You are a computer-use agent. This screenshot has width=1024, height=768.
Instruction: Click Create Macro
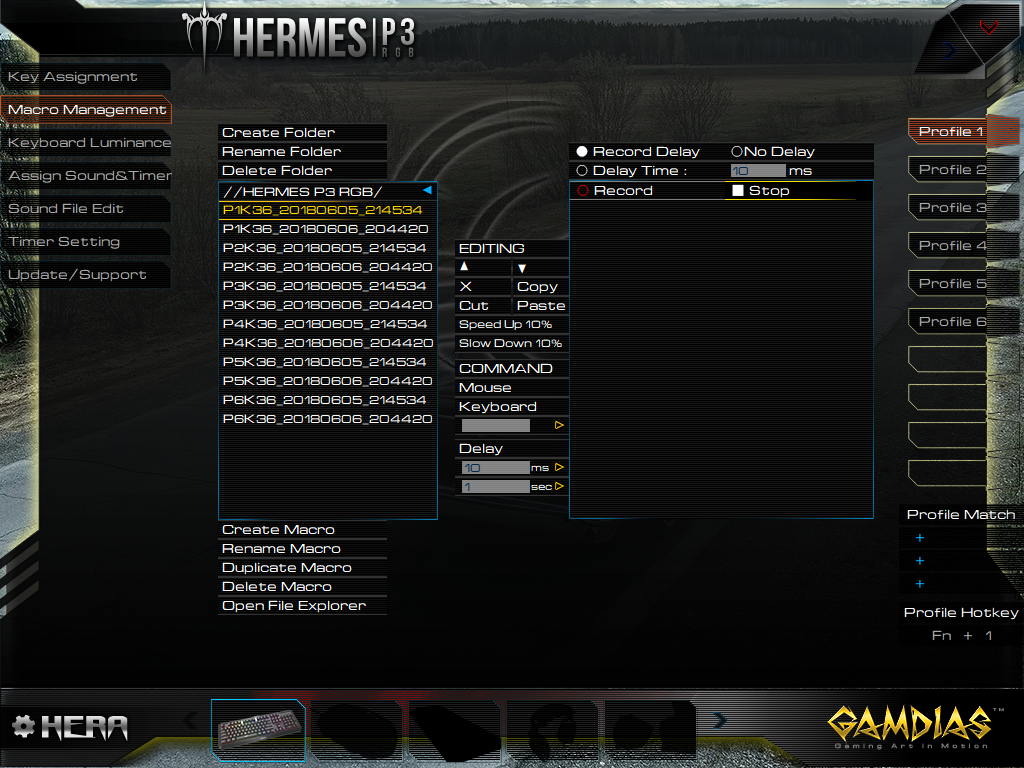point(302,530)
